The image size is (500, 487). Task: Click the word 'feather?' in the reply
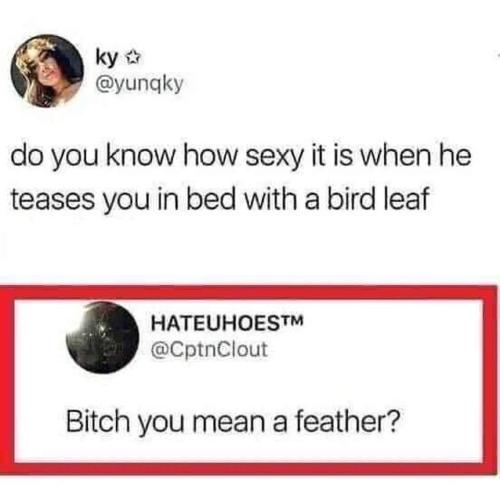coord(347,420)
